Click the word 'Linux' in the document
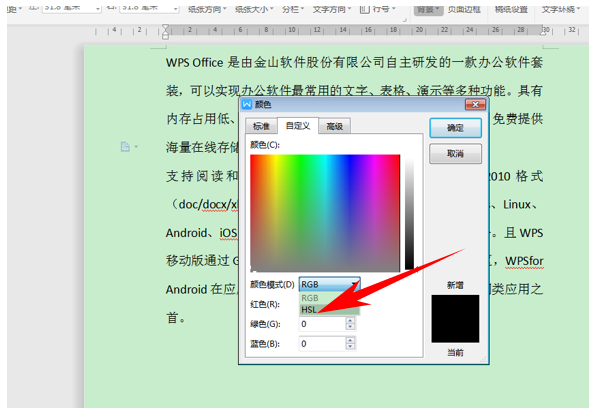 517,204
